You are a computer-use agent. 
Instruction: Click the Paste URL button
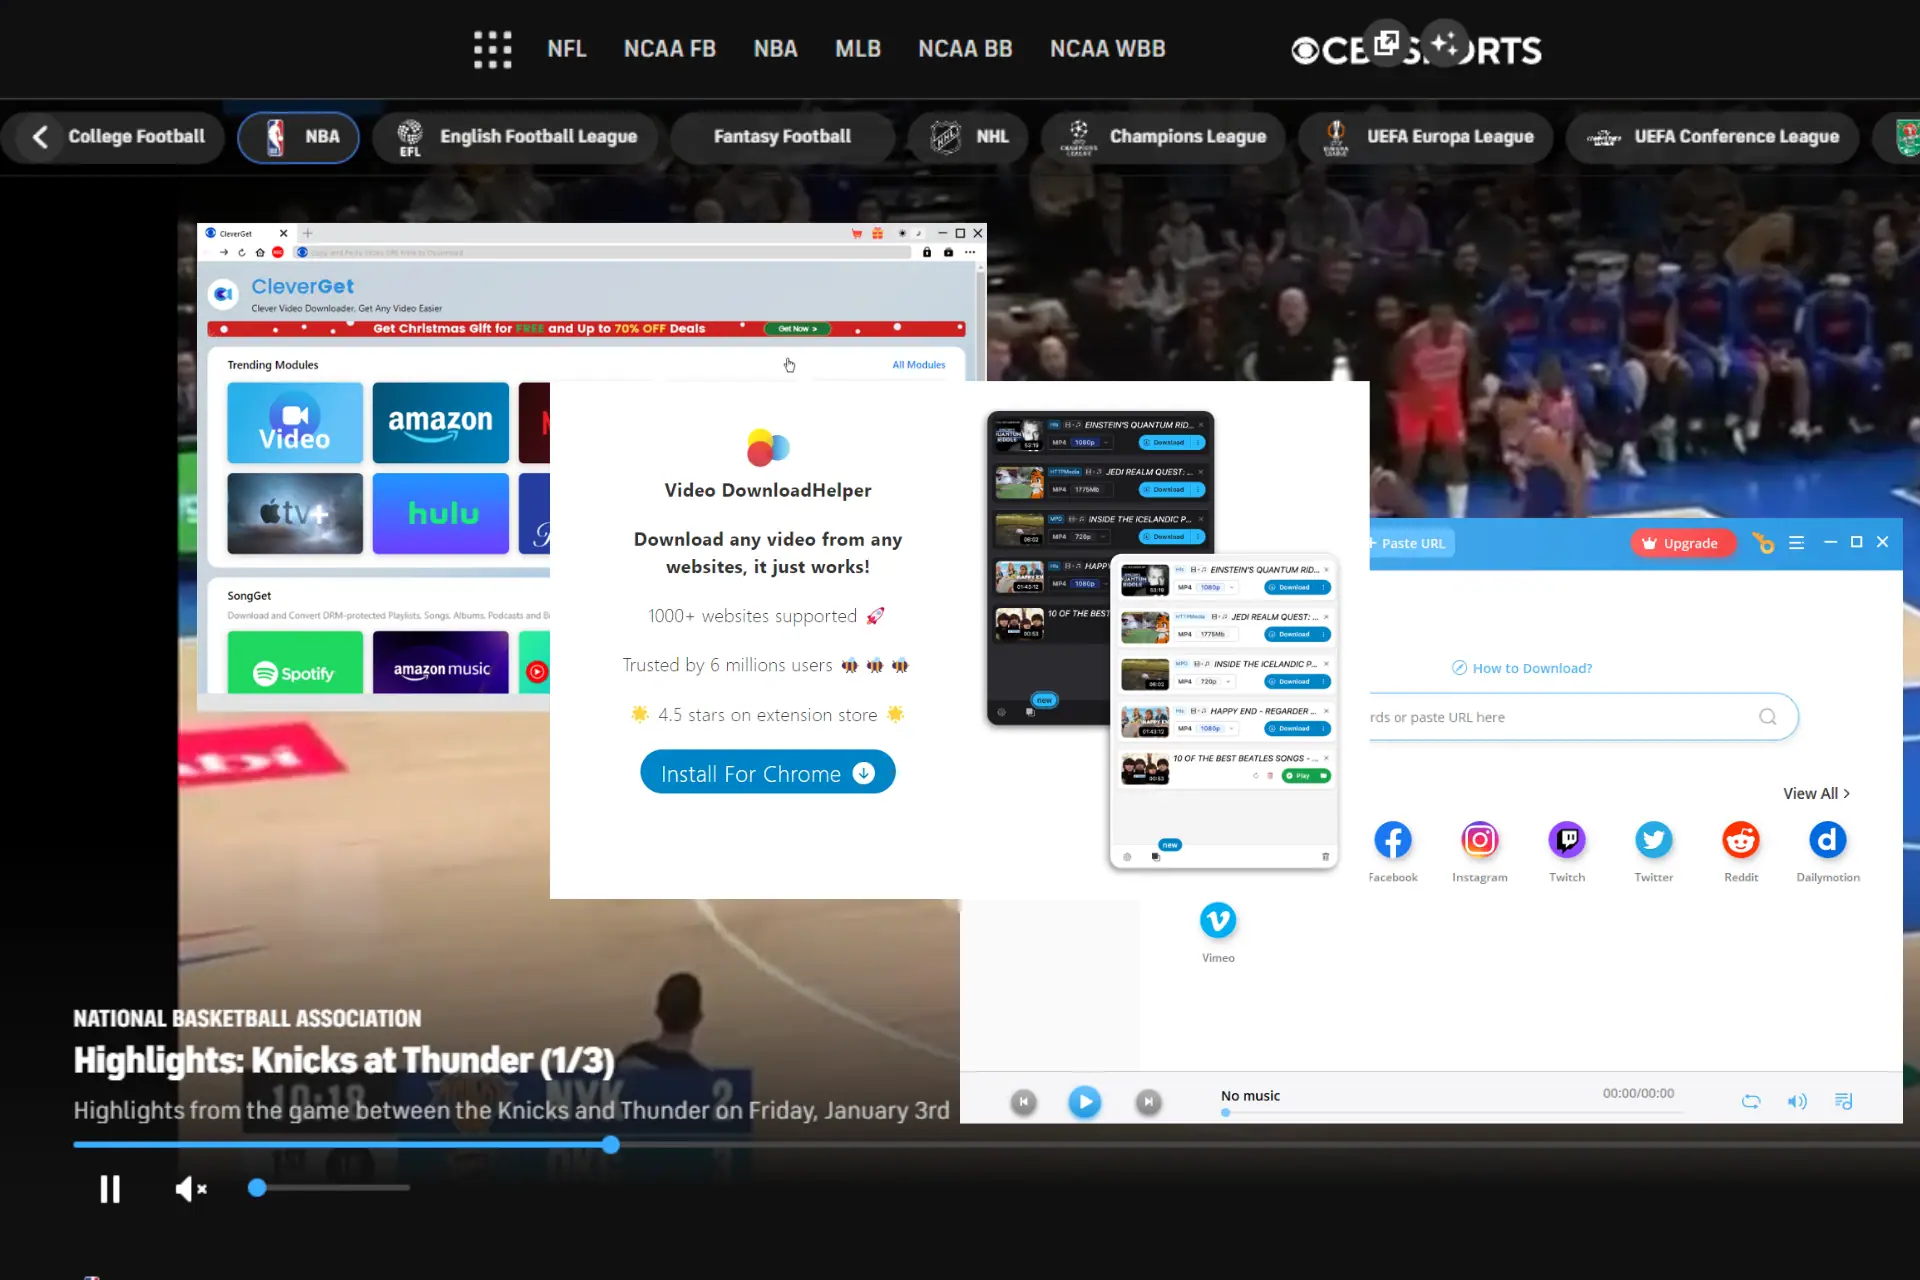point(1411,543)
